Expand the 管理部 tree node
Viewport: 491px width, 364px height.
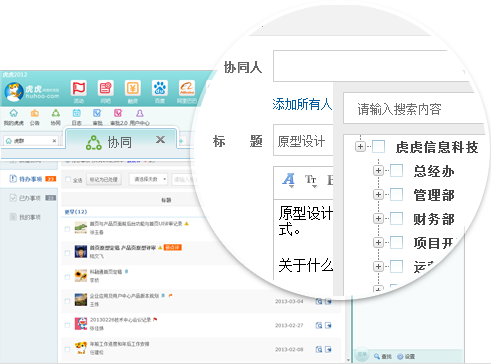tap(378, 194)
